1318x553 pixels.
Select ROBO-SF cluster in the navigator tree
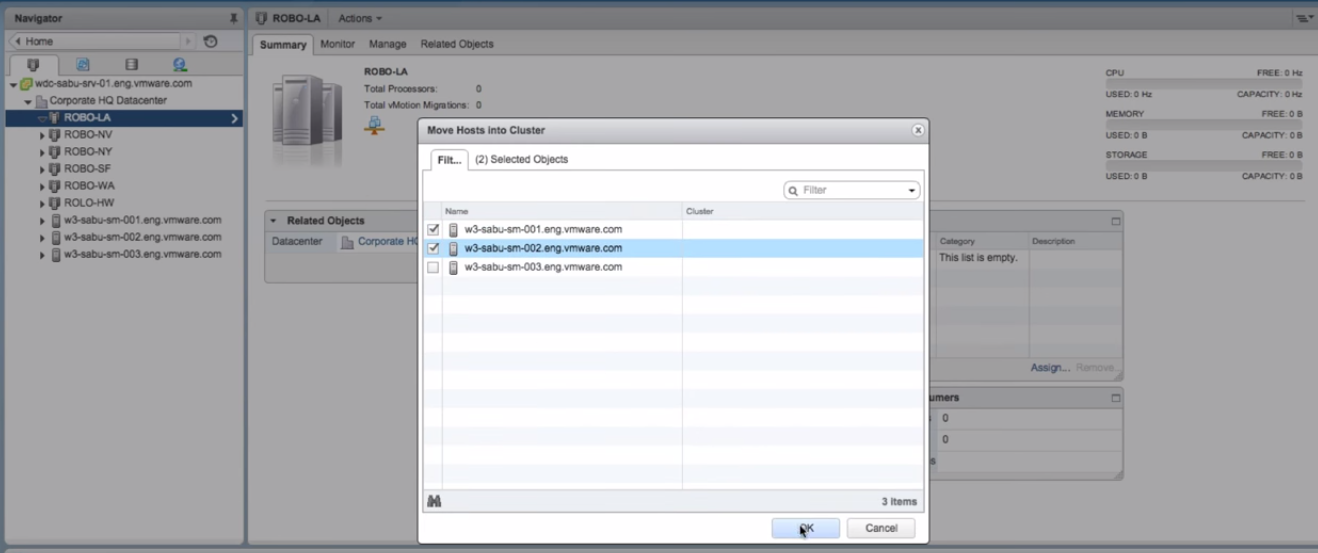coord(88,169)
